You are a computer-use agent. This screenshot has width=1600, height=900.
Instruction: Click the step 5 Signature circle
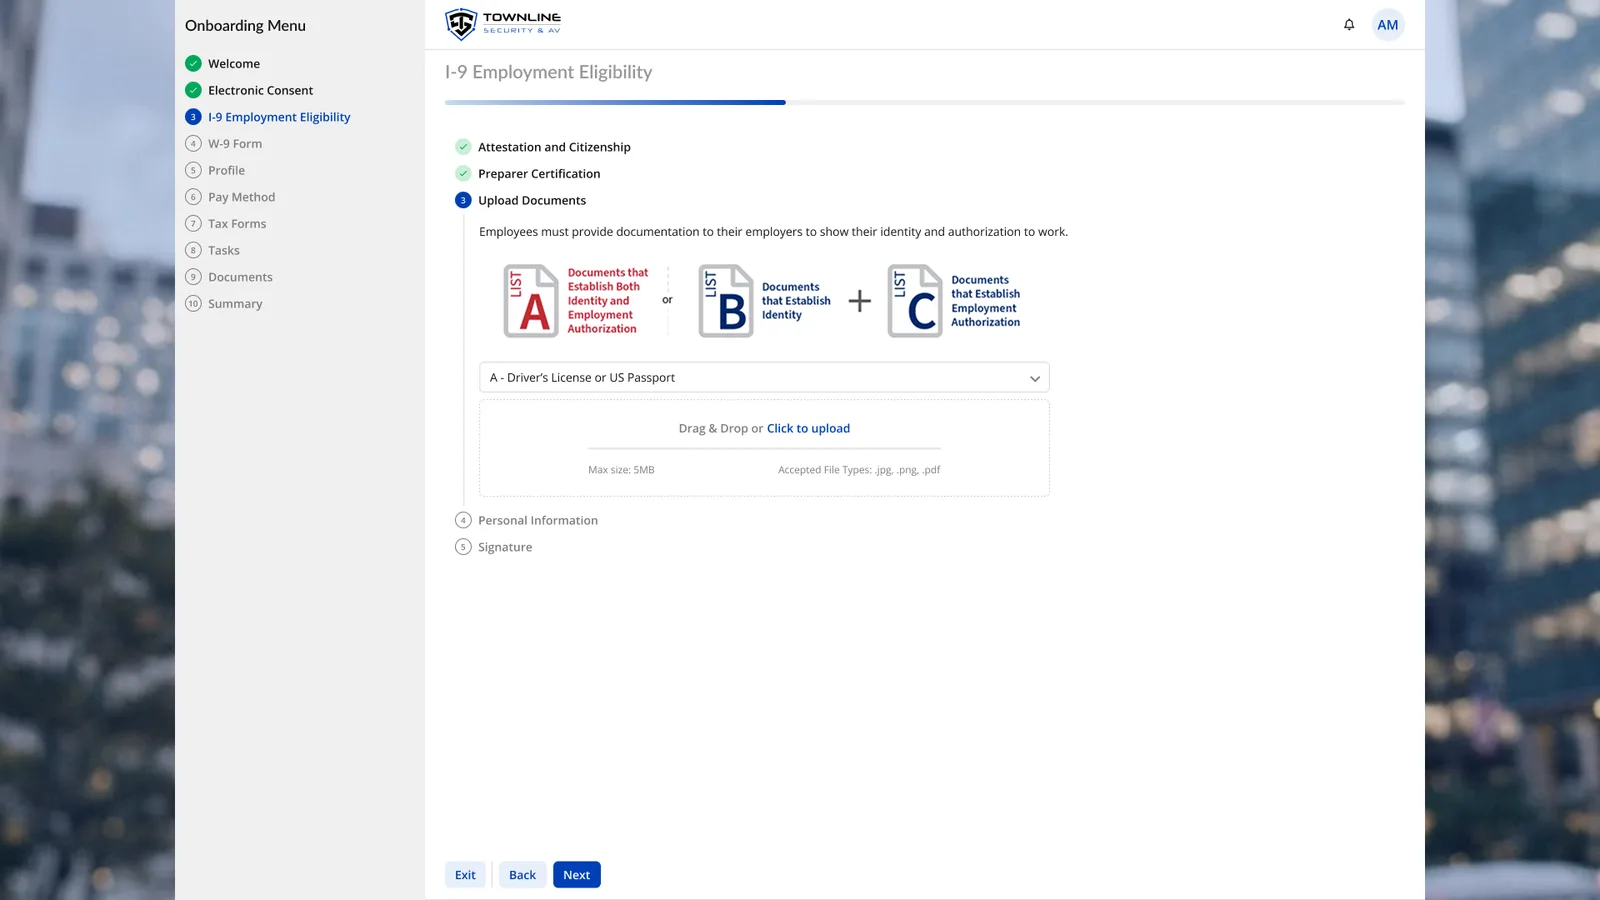tap(463, 547)
